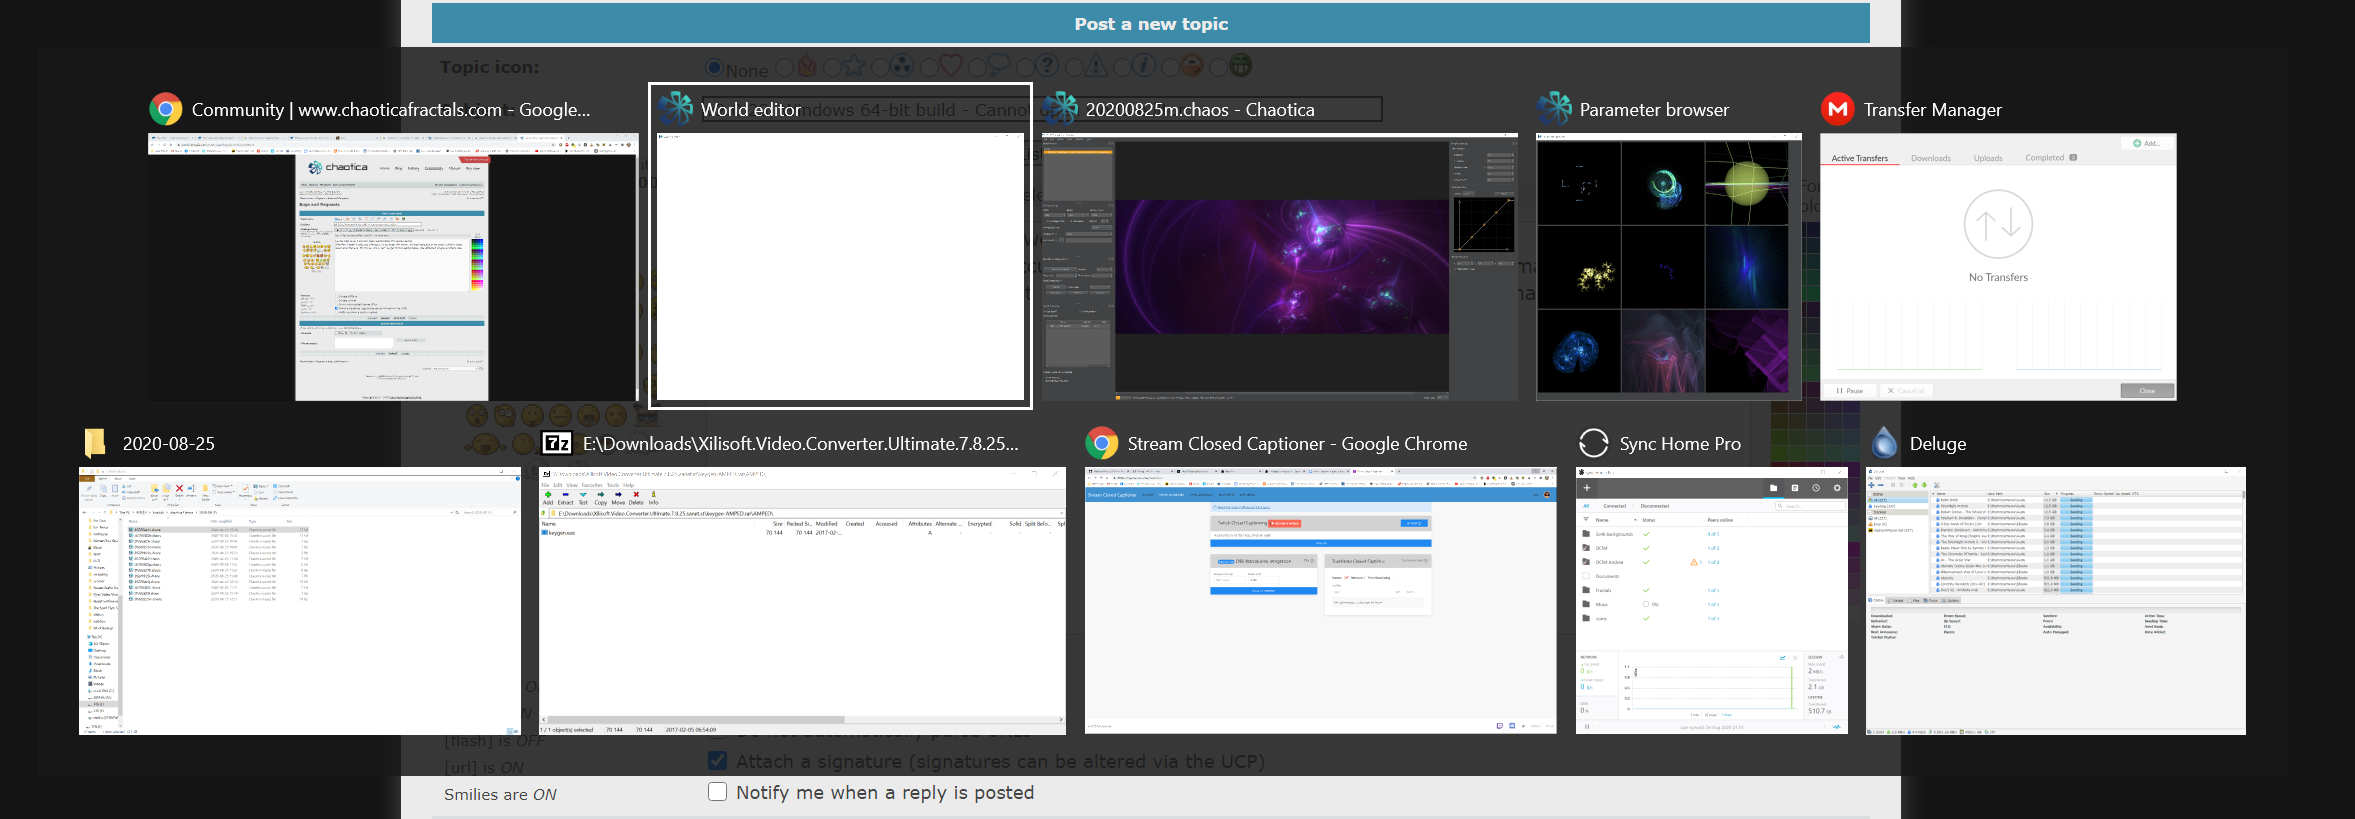
Task: Click the '20200825m.chaos - Chaotica' title text
Action: pos(1200,110)
